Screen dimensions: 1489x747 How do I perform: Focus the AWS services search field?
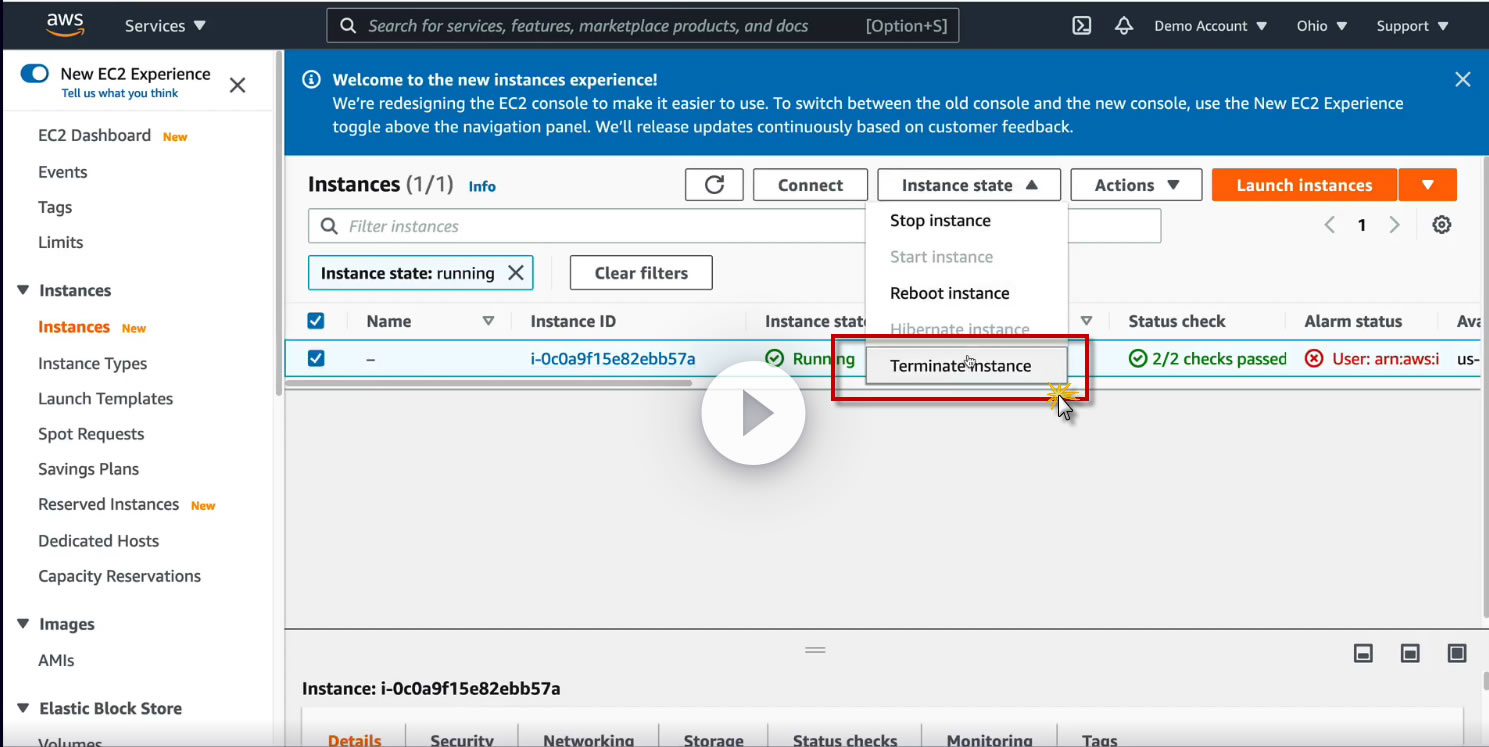(642, 26)
